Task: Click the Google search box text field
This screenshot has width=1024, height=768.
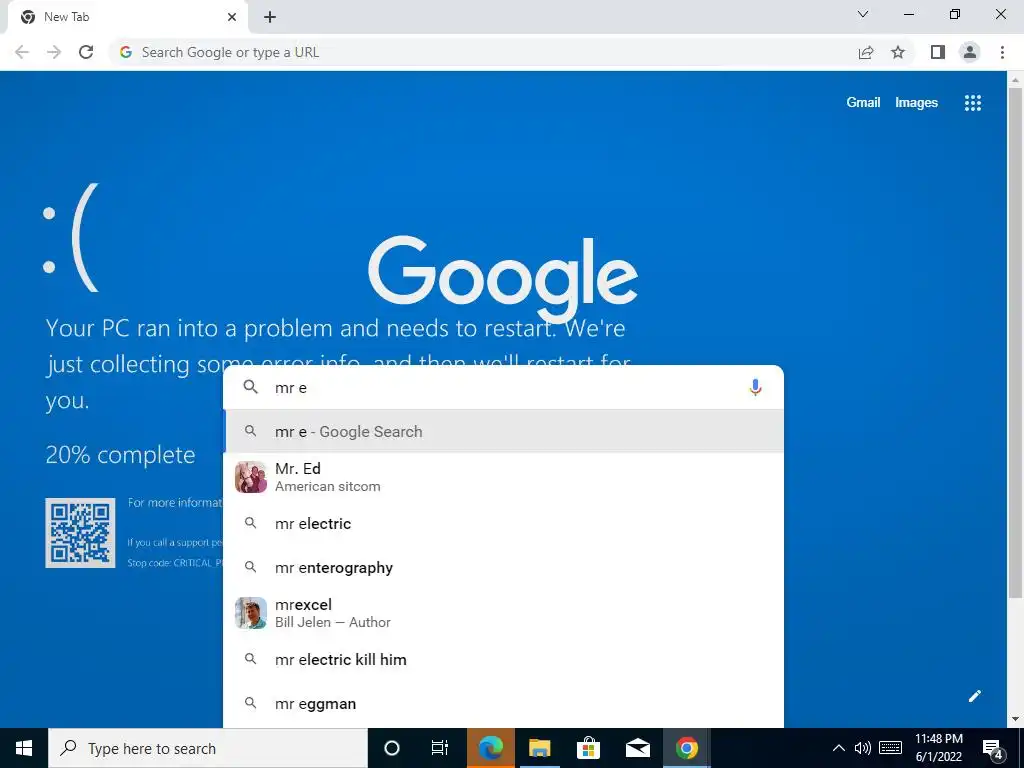Action: tap(504, 387)
